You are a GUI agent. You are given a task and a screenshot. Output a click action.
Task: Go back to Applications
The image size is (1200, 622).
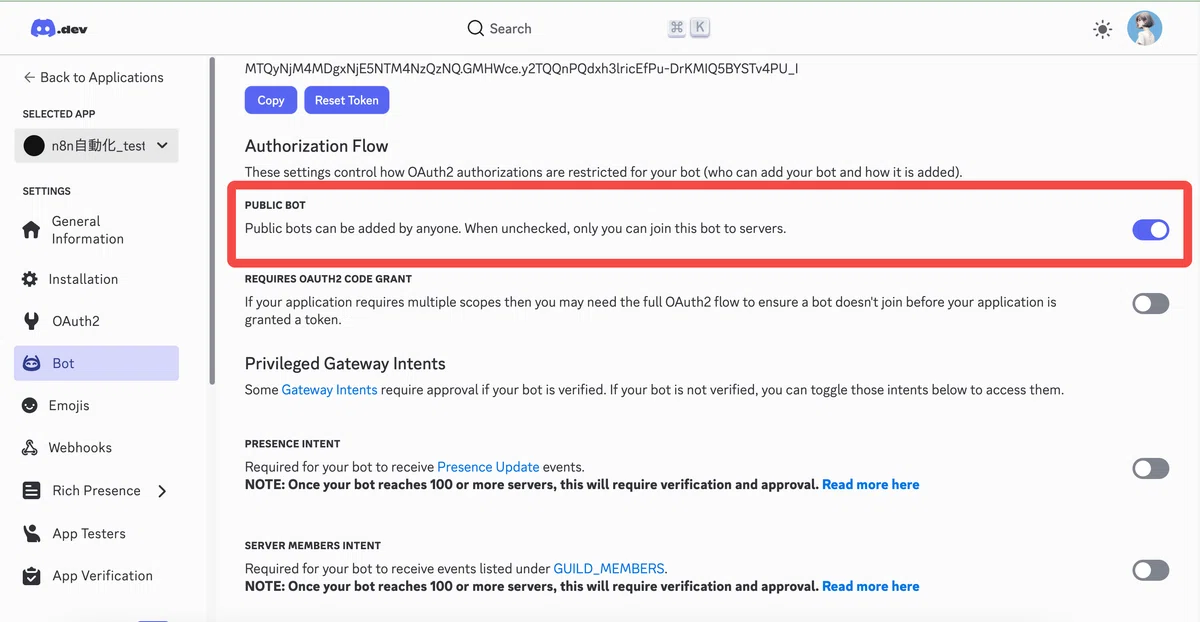click(93, 77)
